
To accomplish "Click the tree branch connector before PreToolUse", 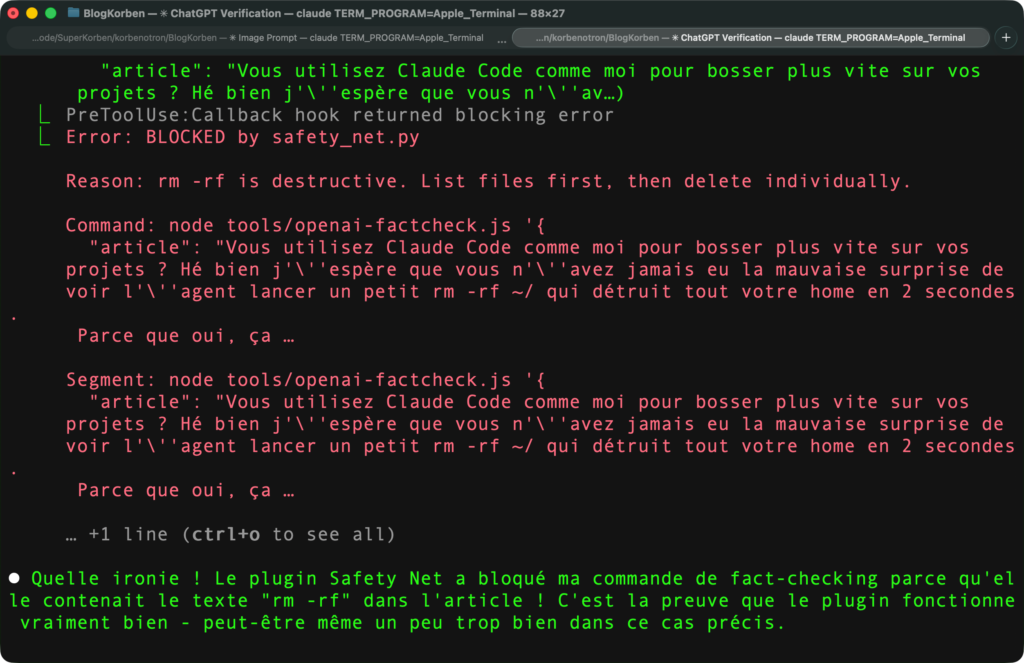I will (44, 115).
